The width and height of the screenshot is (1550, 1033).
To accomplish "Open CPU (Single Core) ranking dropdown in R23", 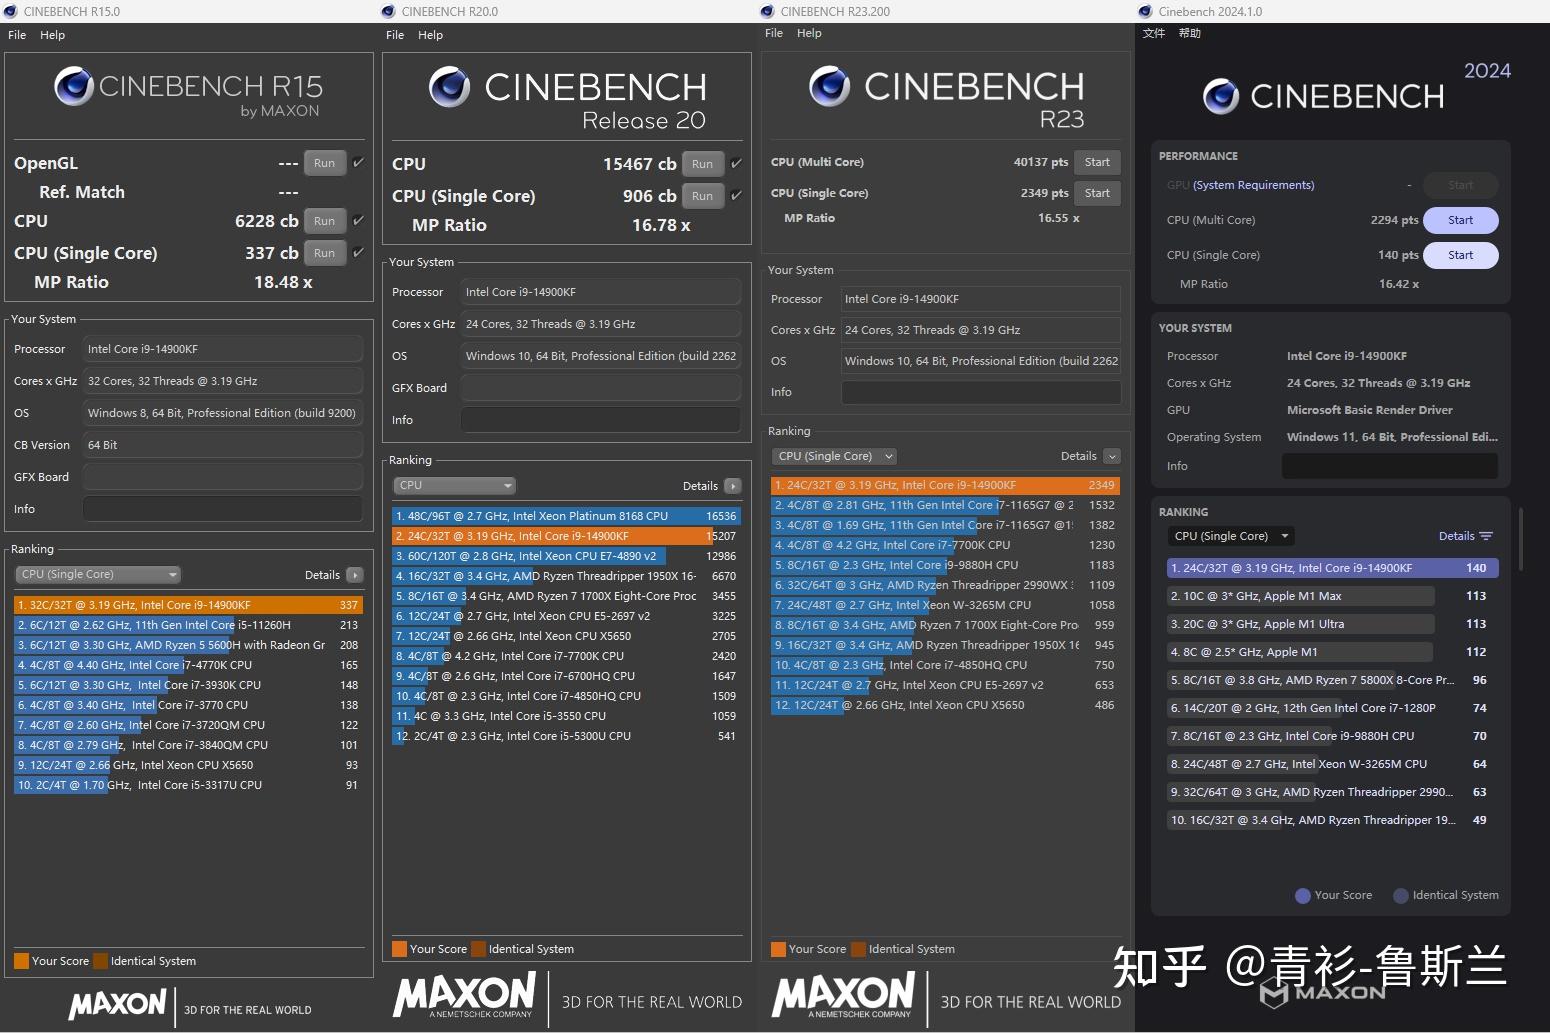I will point(835,456).
